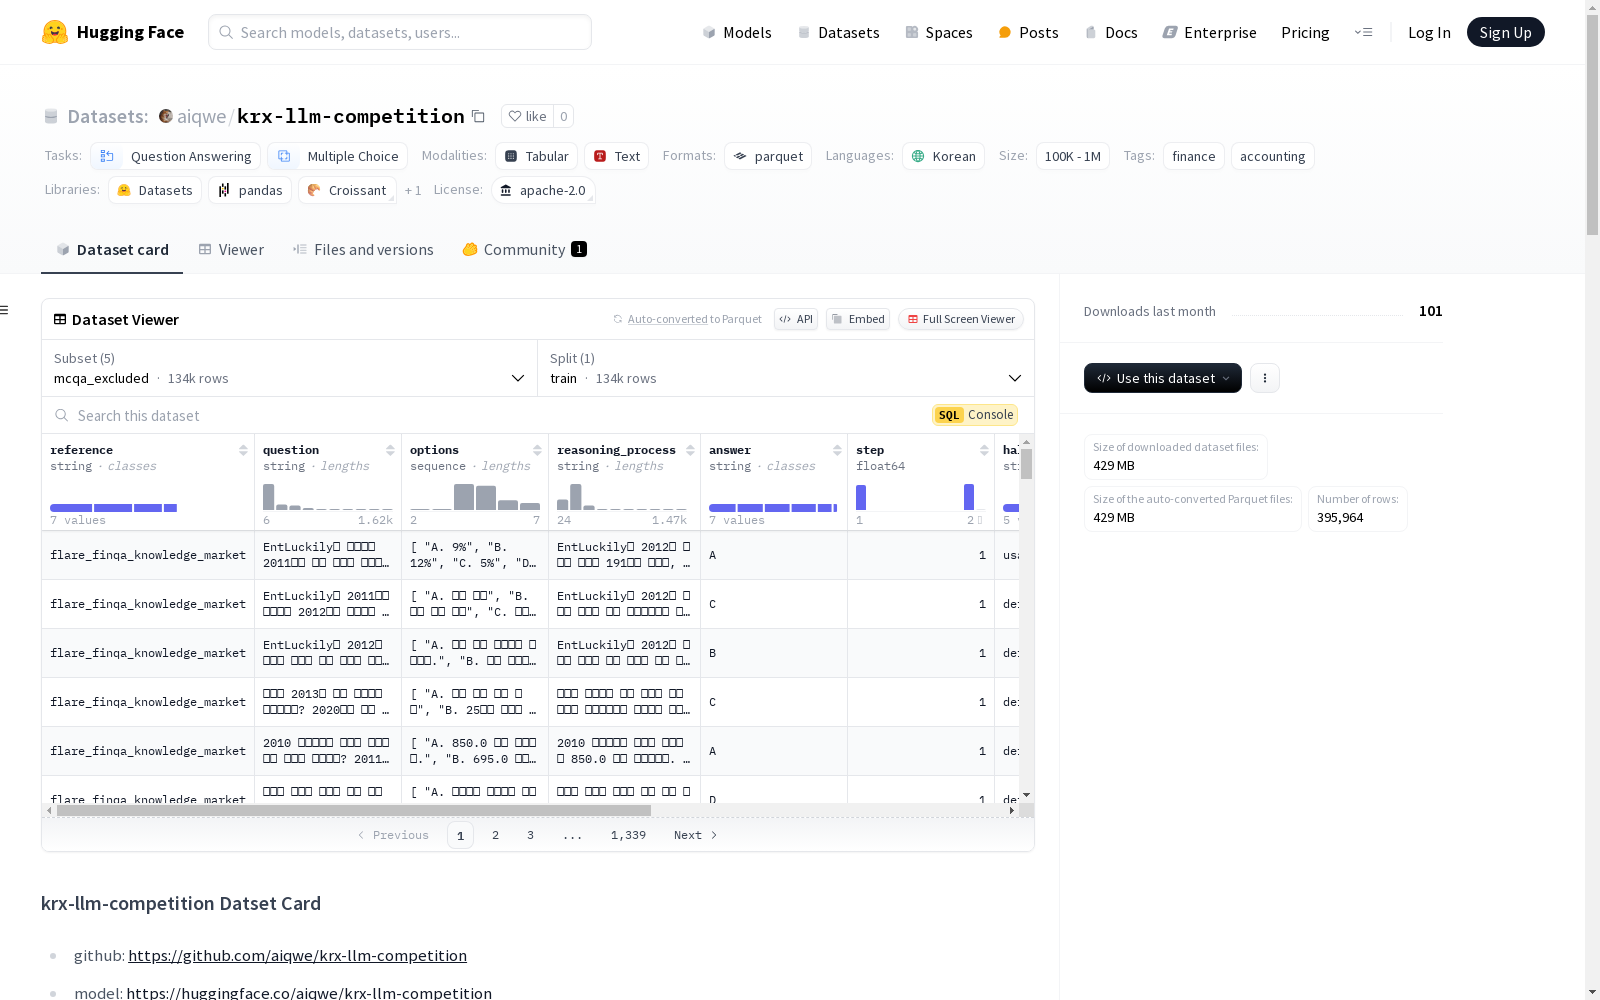Select the Question Answering task tag
The width and height of the screenshot is (1600, 1000).
tap(175, 156)
